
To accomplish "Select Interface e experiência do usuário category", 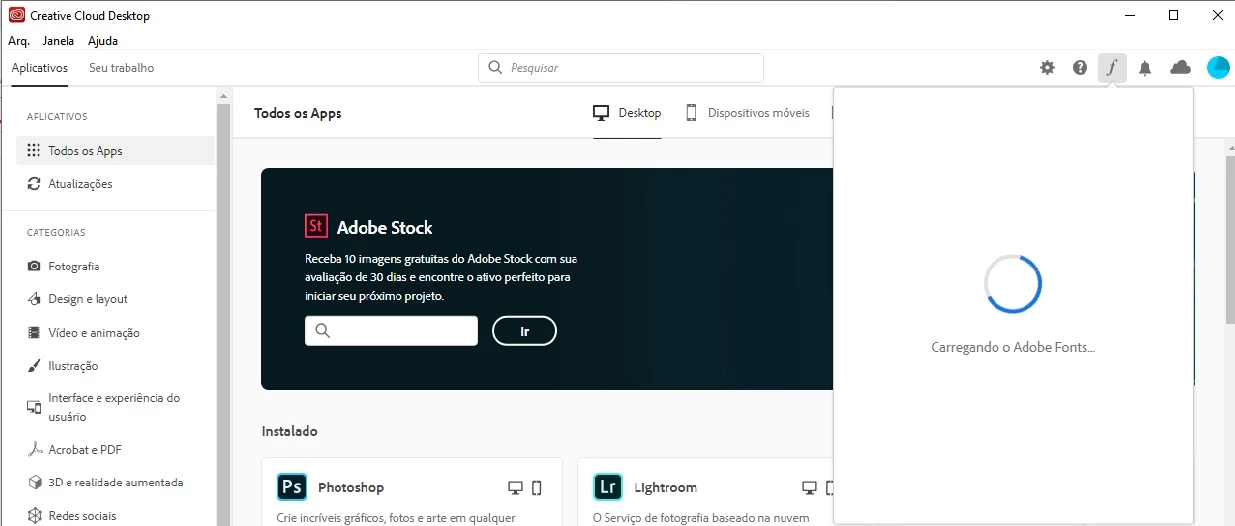I will [116, 407].
